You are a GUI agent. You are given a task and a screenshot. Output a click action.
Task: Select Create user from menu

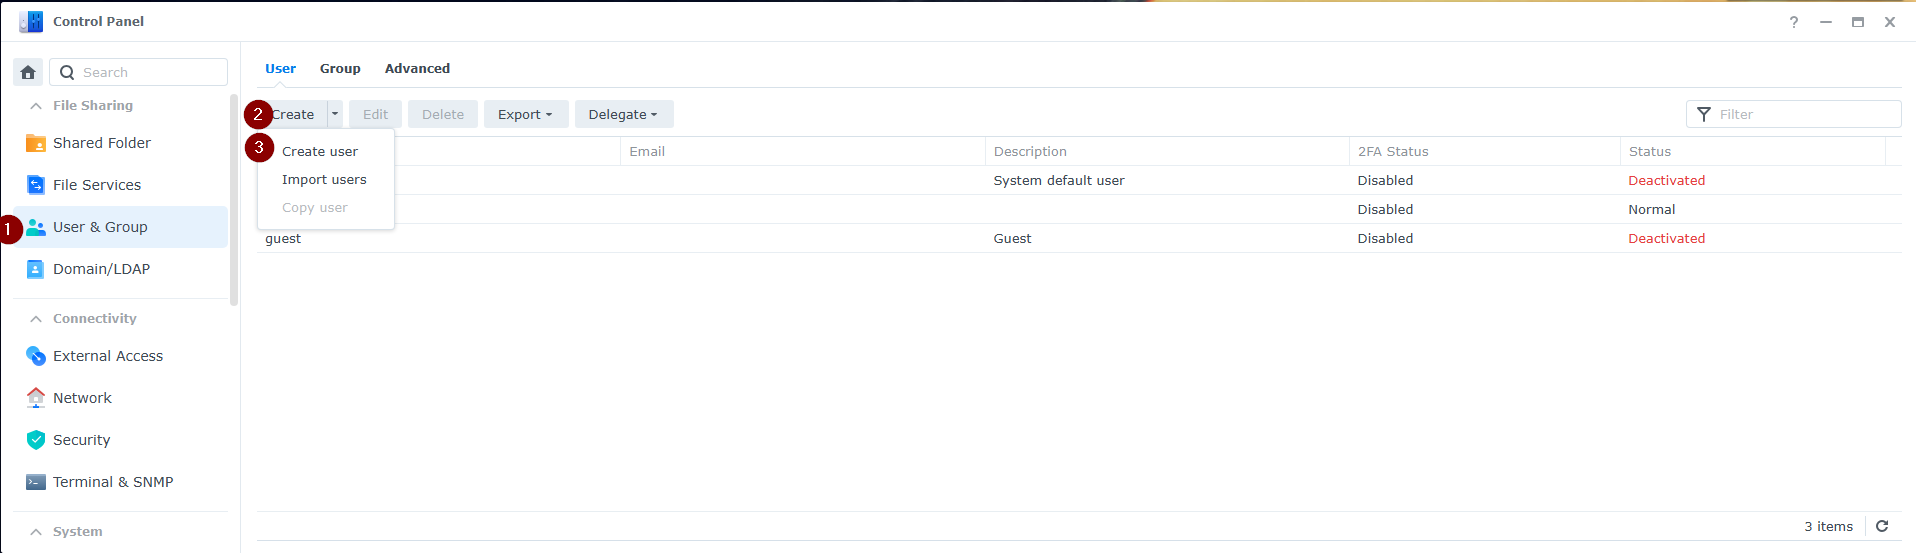coord(320,152)
